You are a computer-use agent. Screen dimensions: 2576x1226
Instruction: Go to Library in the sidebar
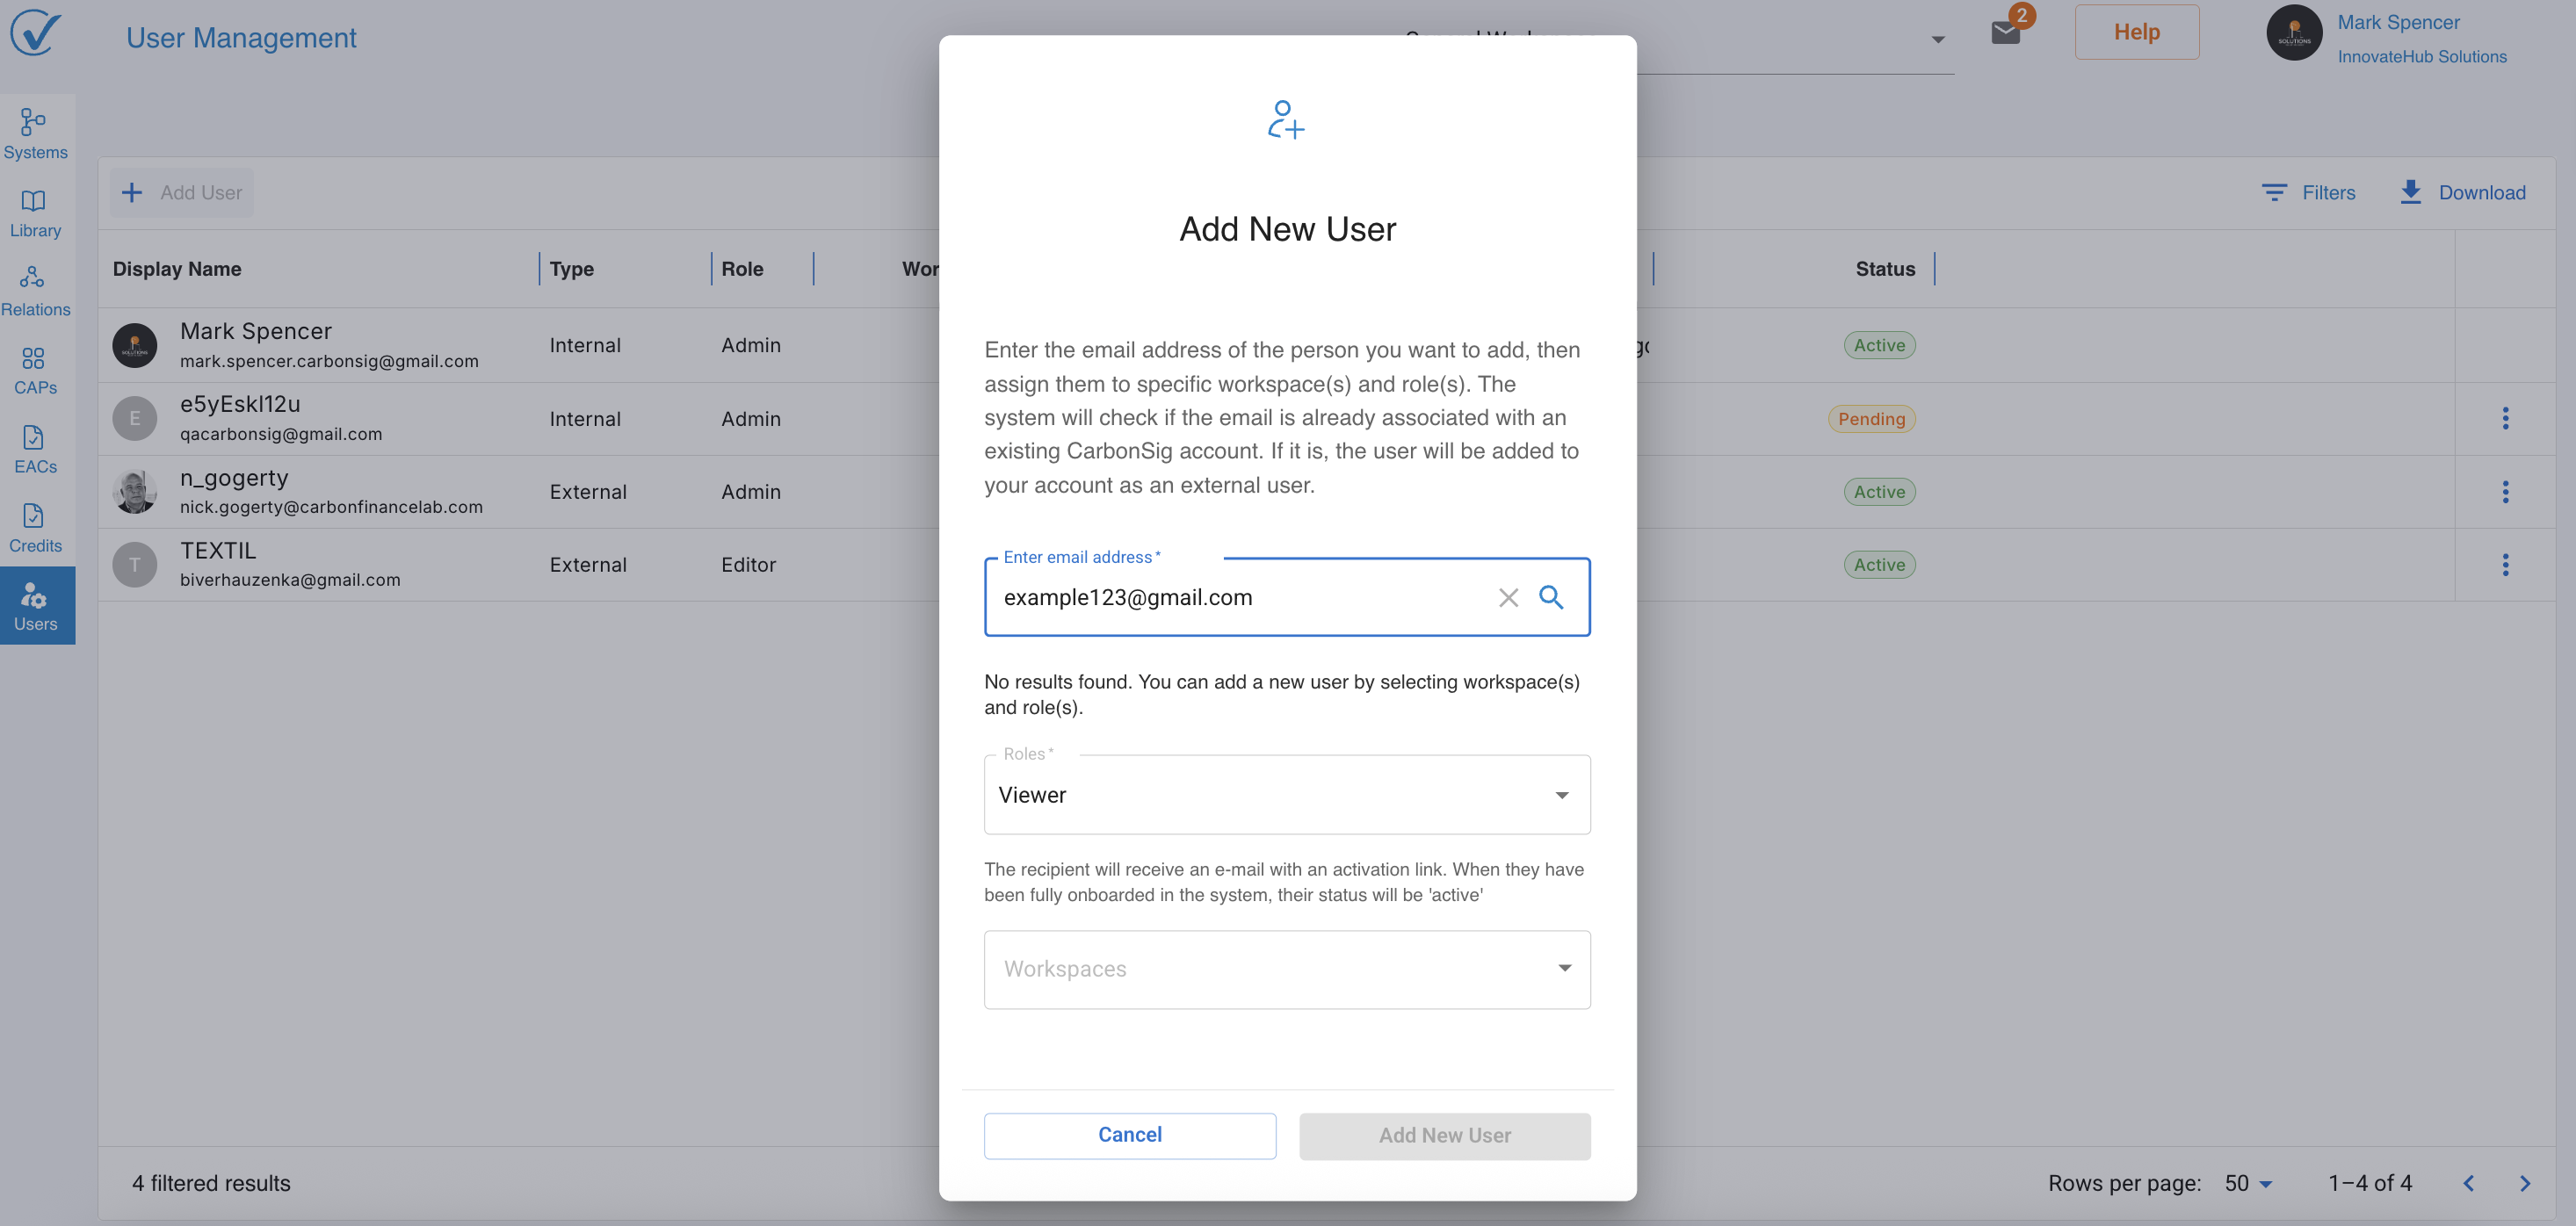(x=35, y=213)
